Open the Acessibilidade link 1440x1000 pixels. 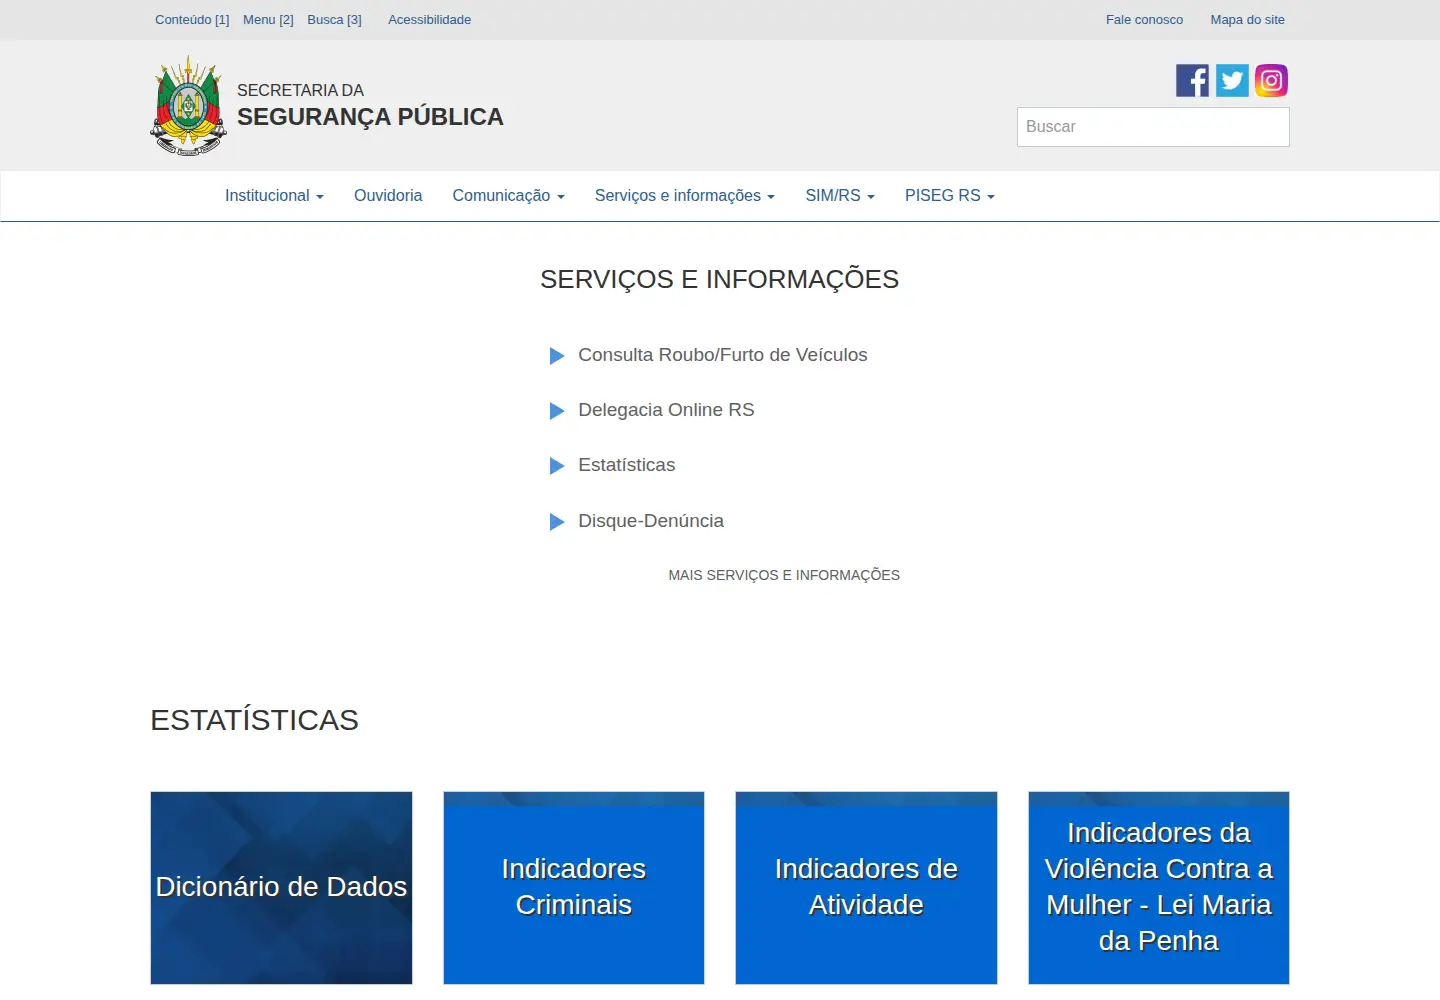tap(429, 20)
